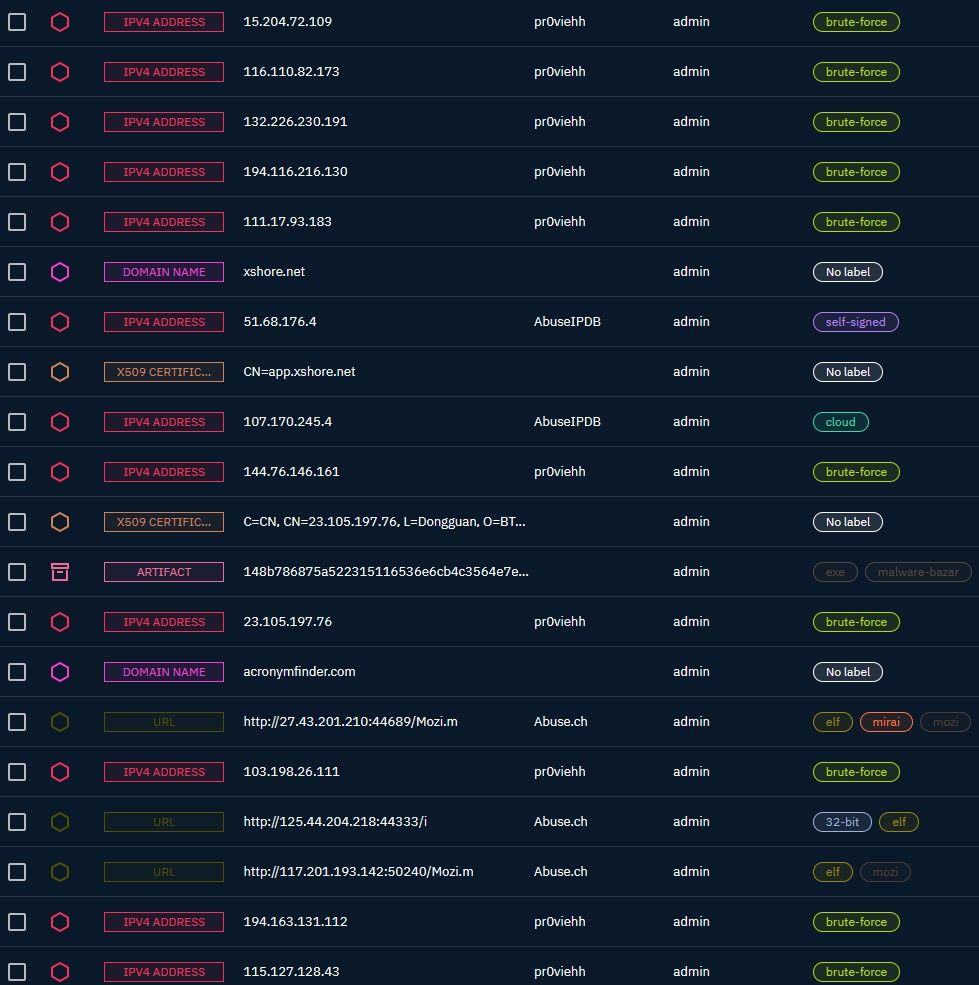Click the hexagon icon for 15.204.72.109
Screen dimensions: 979x985
point(60,22)
